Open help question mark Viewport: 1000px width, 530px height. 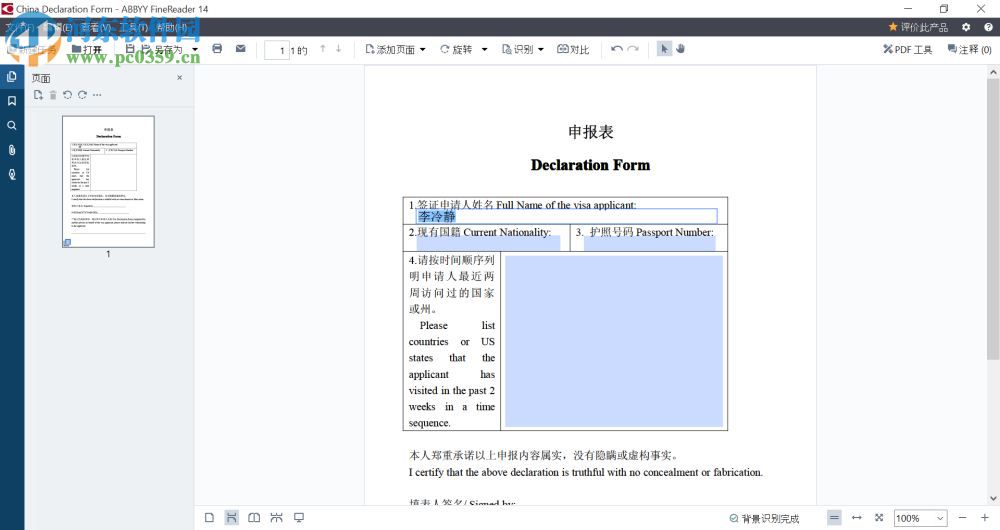(x=988, y=27)
